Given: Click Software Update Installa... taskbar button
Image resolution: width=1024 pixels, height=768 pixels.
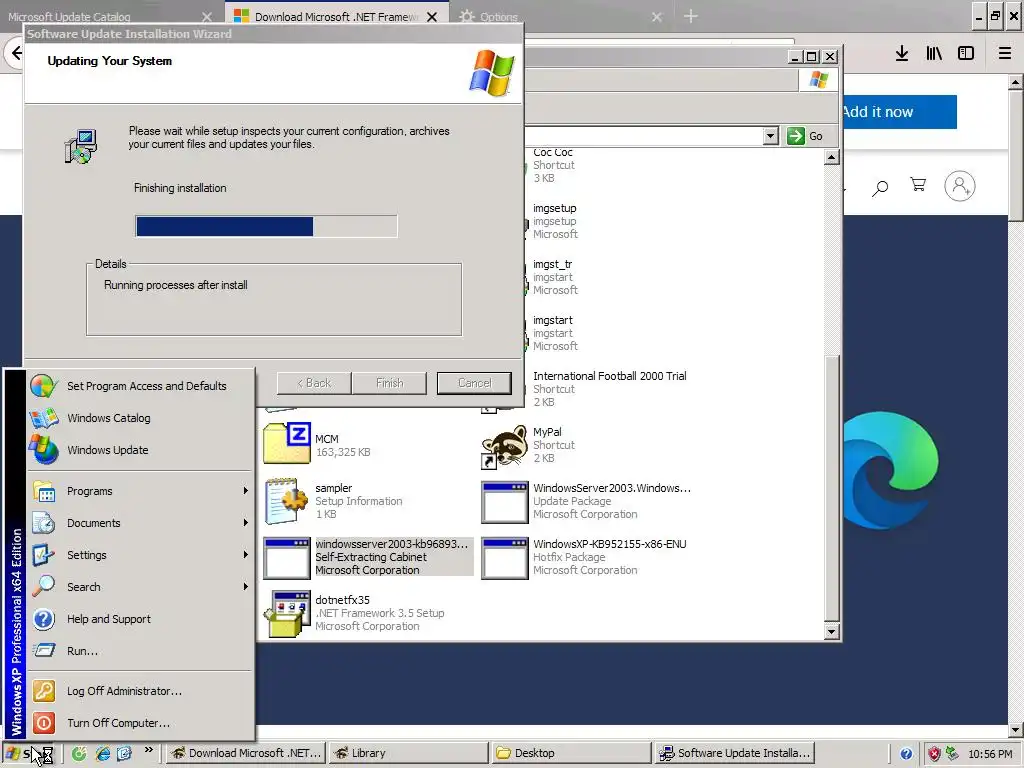Looking at the screenshot, I should pyautogui.click(x=735, y=753).
